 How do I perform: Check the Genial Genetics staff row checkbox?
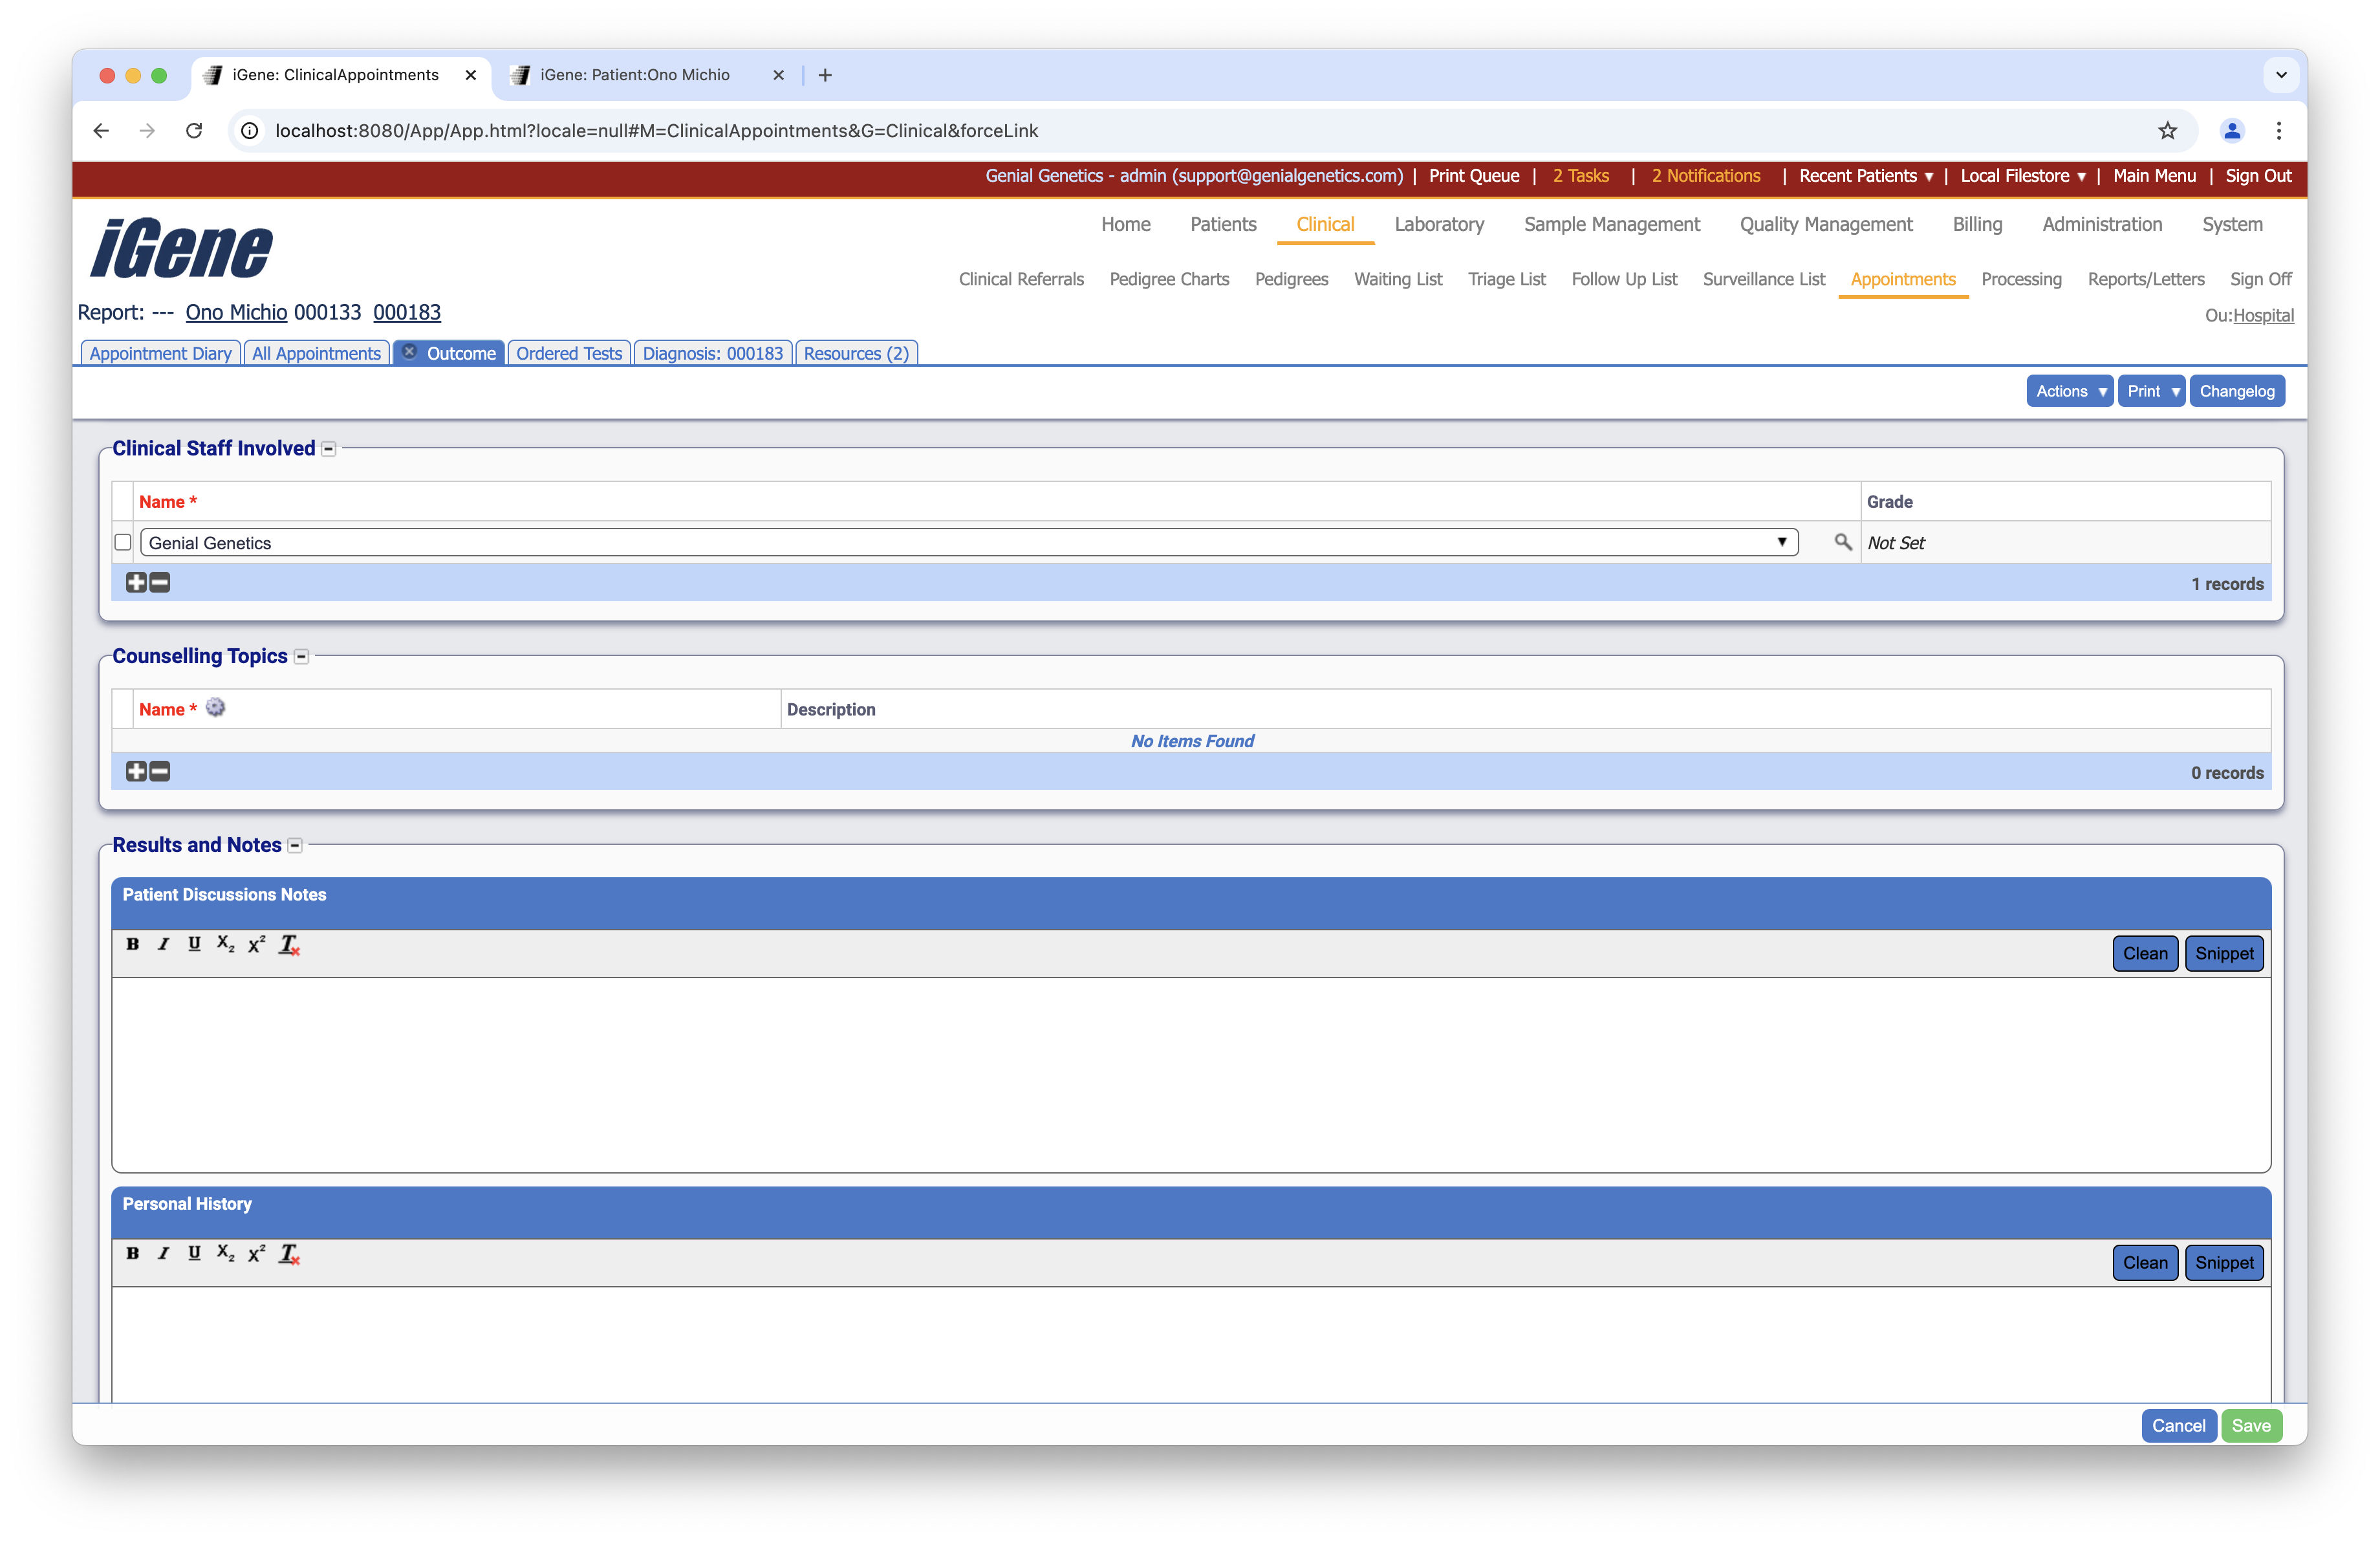(123, 542)
